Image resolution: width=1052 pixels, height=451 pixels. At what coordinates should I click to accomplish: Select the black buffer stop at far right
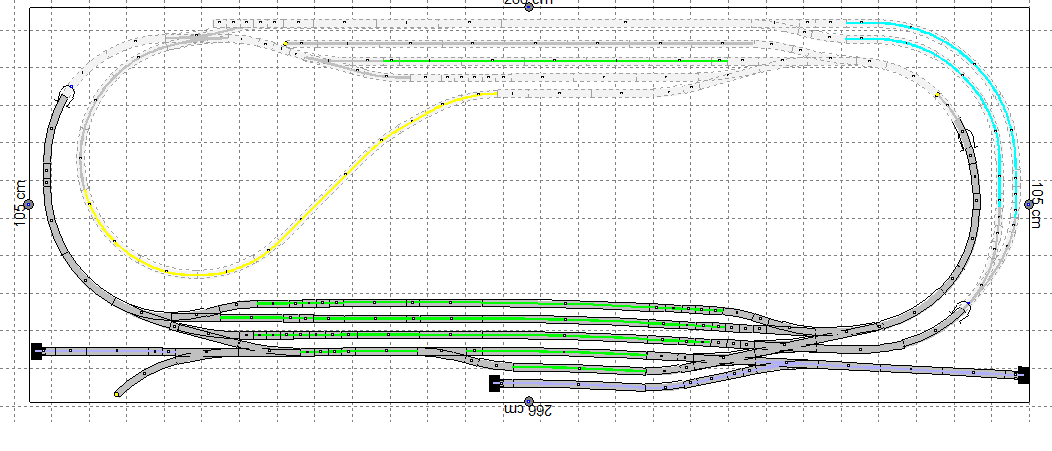coord(1021,375)
